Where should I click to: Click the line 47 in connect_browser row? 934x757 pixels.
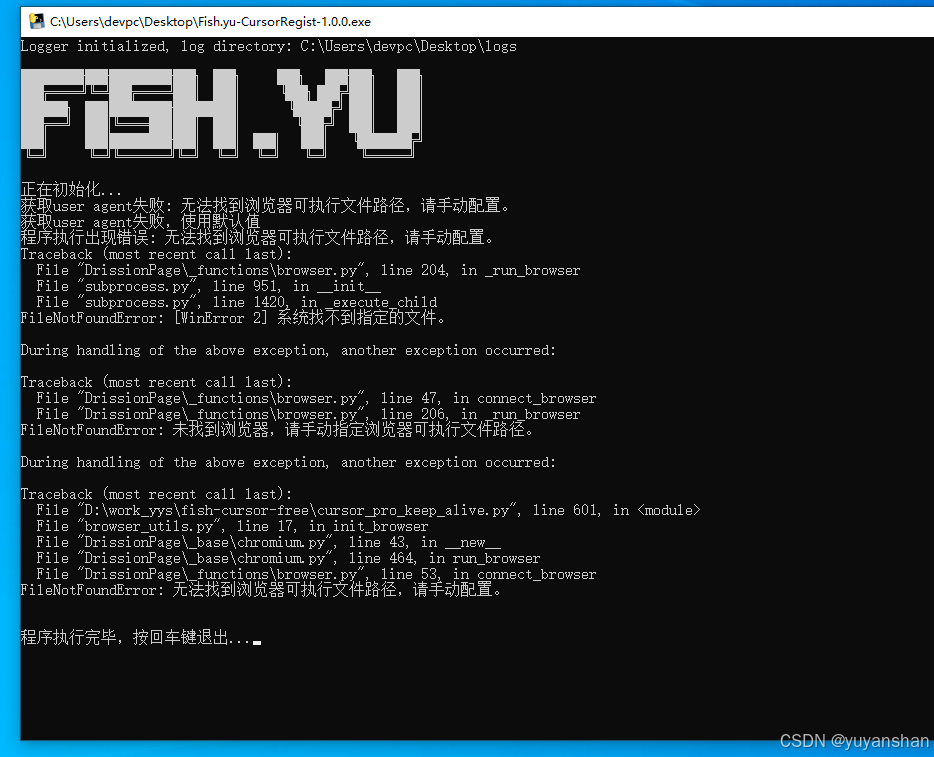[x=316, y=398]
